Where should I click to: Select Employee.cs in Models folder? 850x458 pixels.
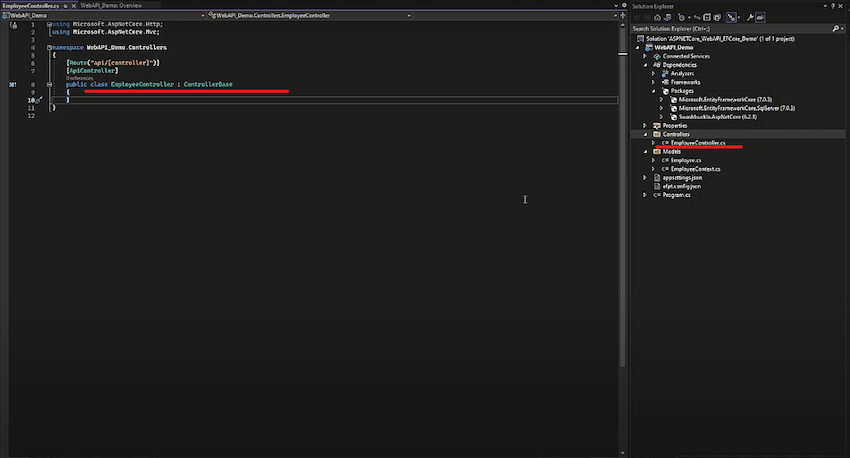686,160
